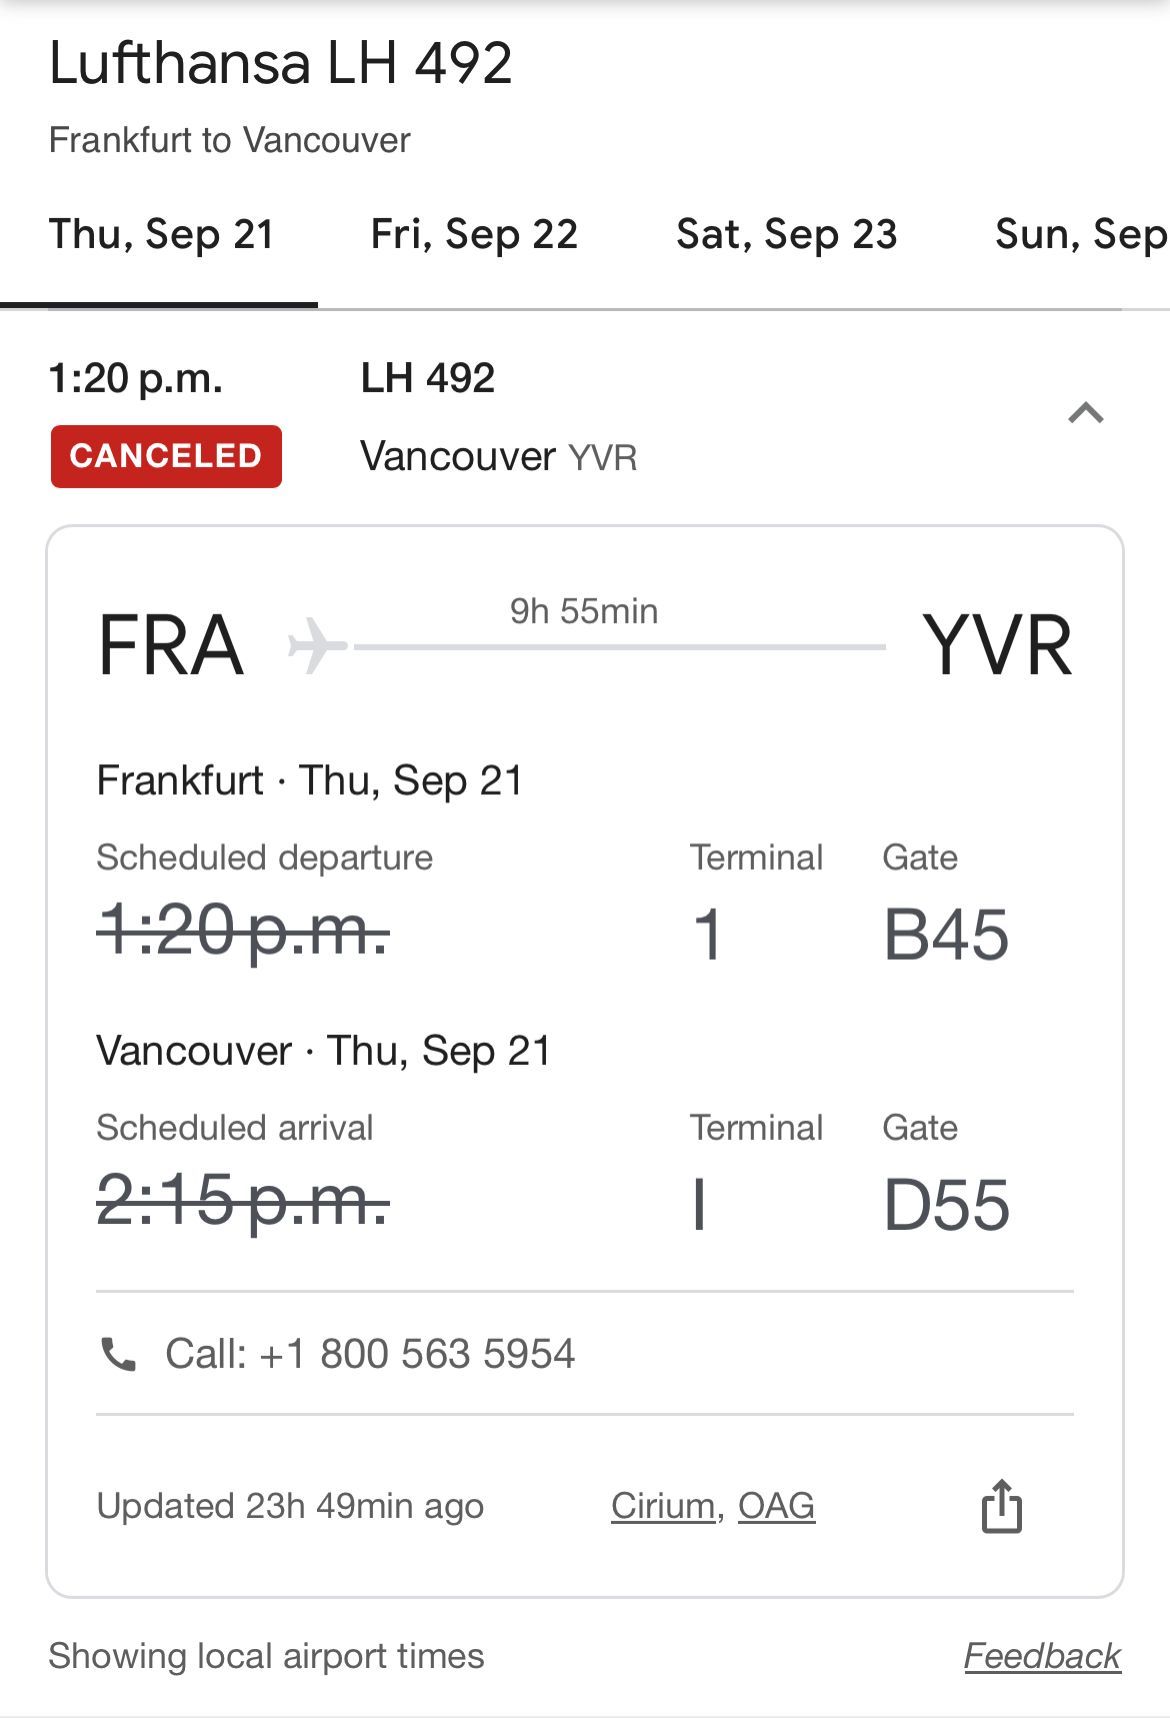
Task: Tap the airplane icon next to FRA
Action: (317, 645)
